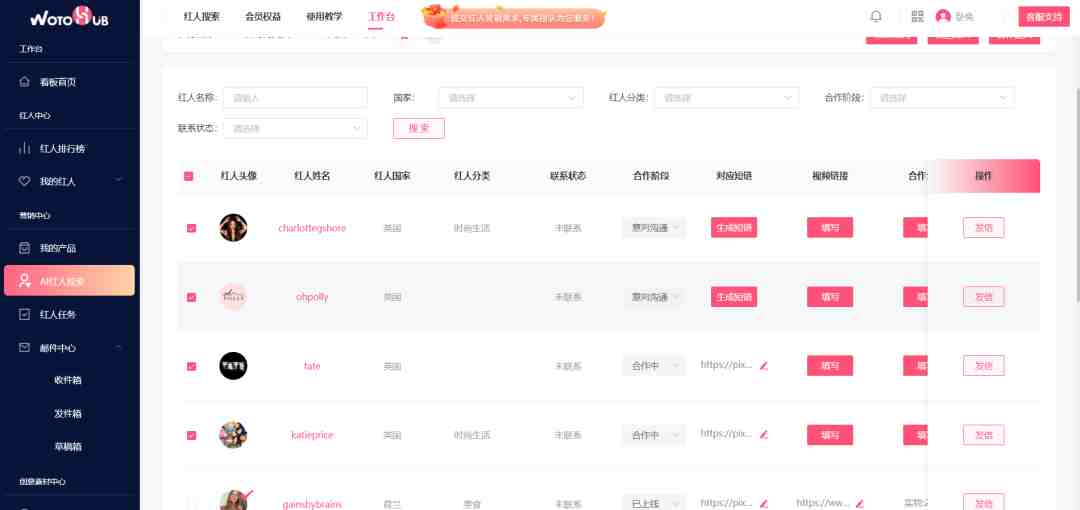Click charlottegshore avatar image

click(x=233, y=227)
